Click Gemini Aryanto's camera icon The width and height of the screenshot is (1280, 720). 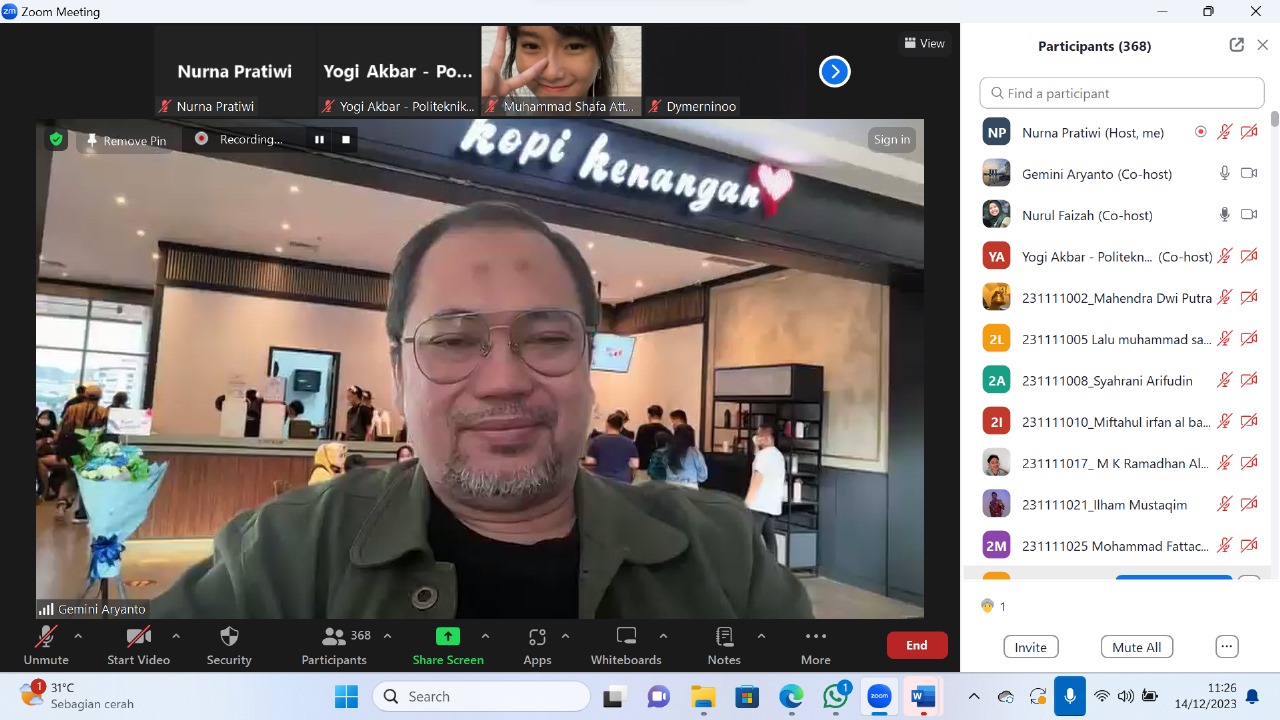click(1249, 173)
